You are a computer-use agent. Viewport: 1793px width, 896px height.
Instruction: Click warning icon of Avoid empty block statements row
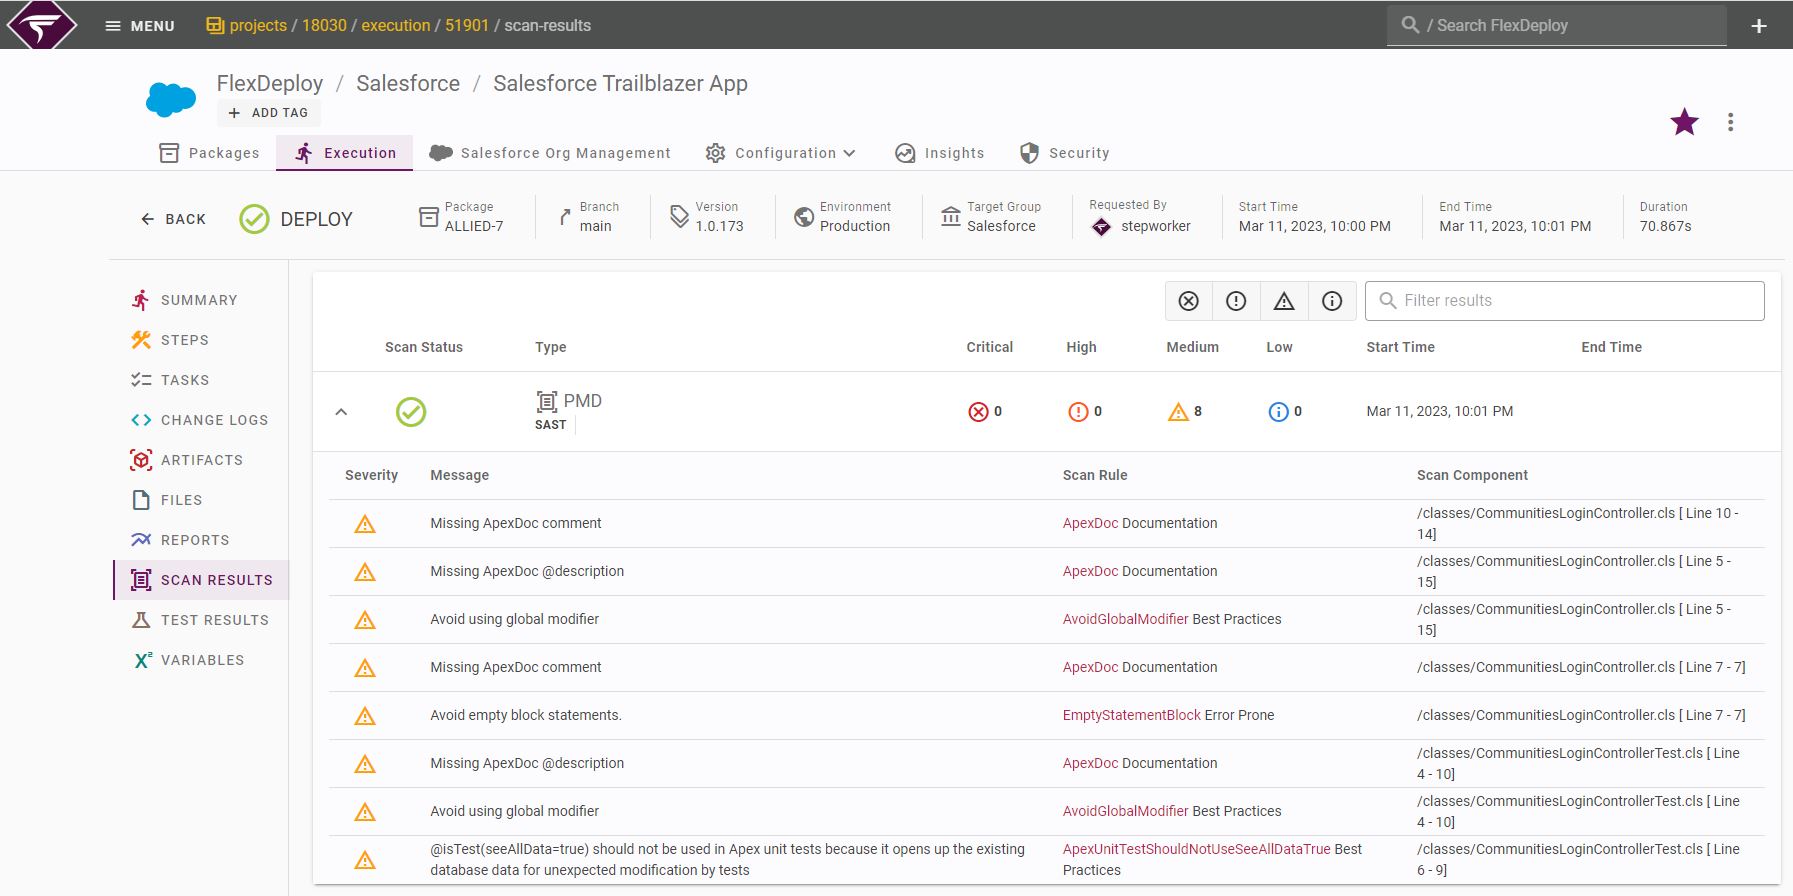[x=365, y=716]
